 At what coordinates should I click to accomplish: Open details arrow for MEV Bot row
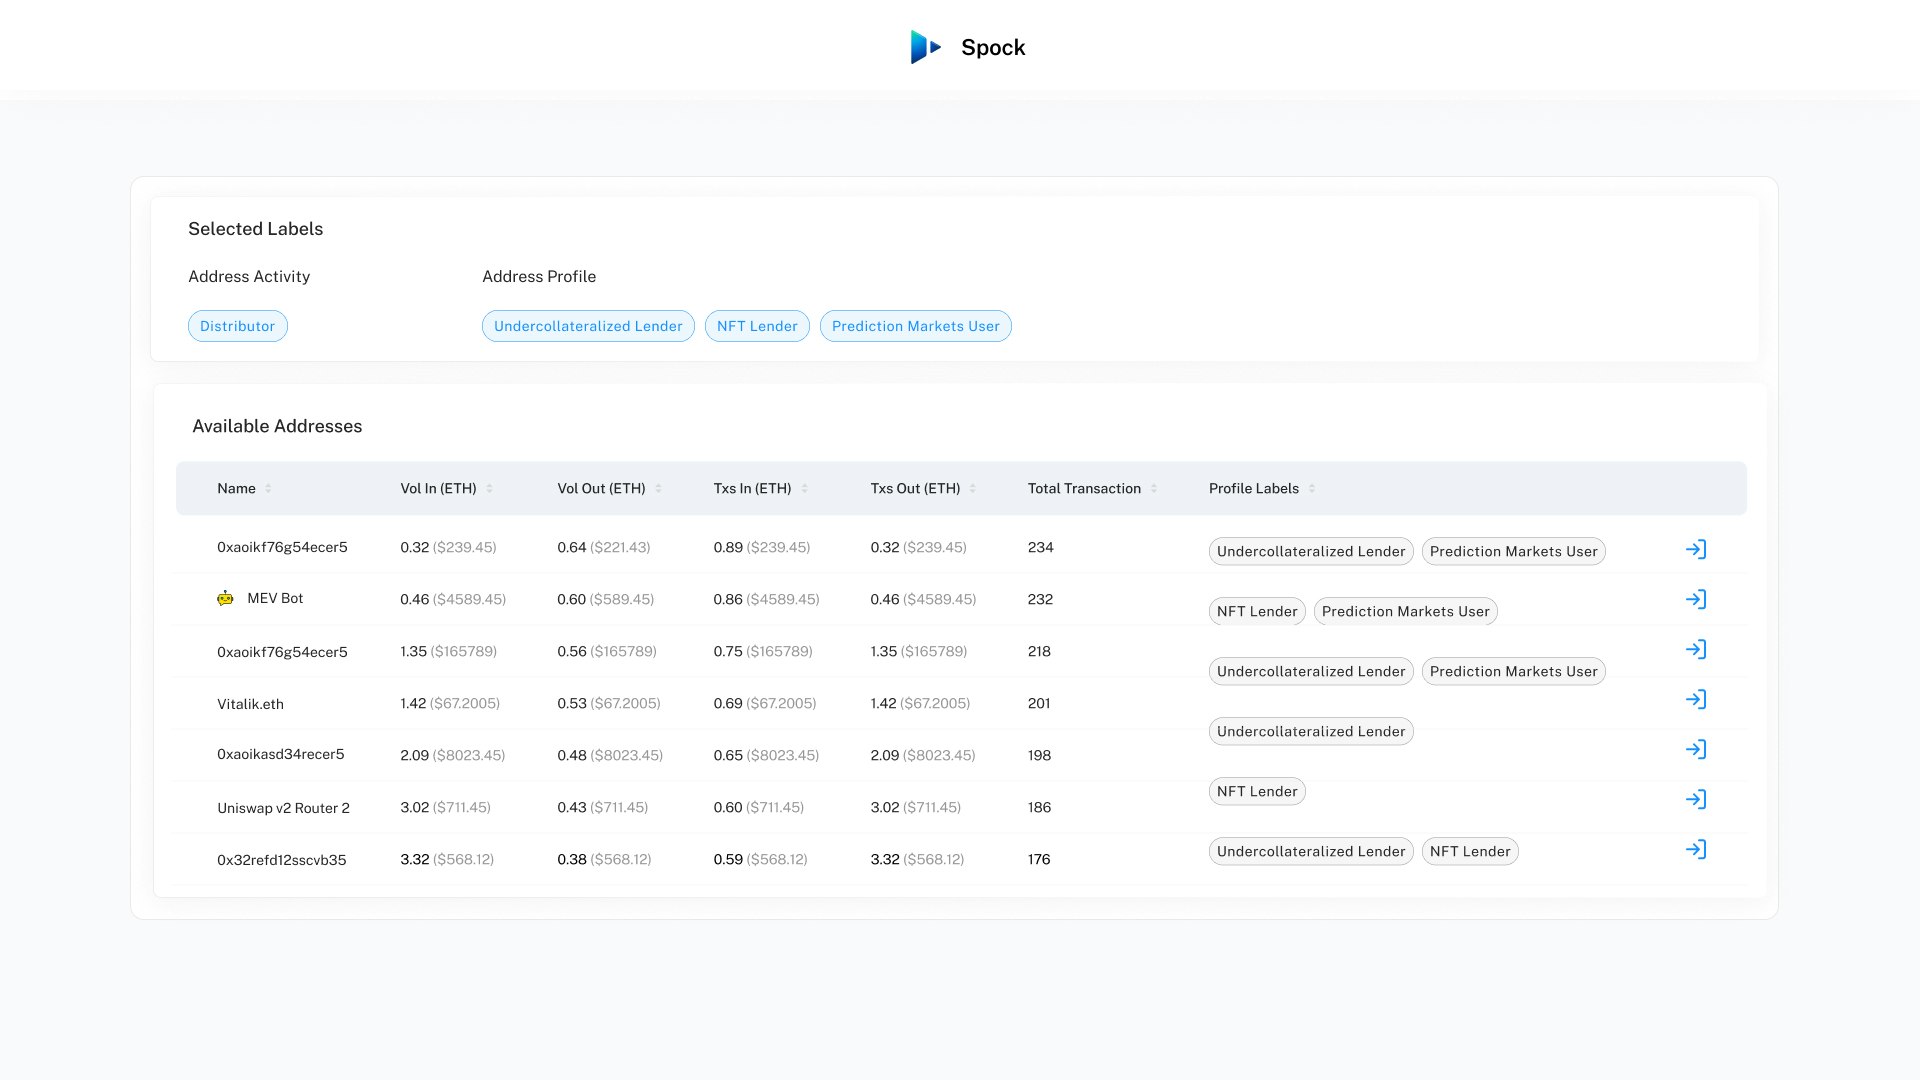(1696, 599)
